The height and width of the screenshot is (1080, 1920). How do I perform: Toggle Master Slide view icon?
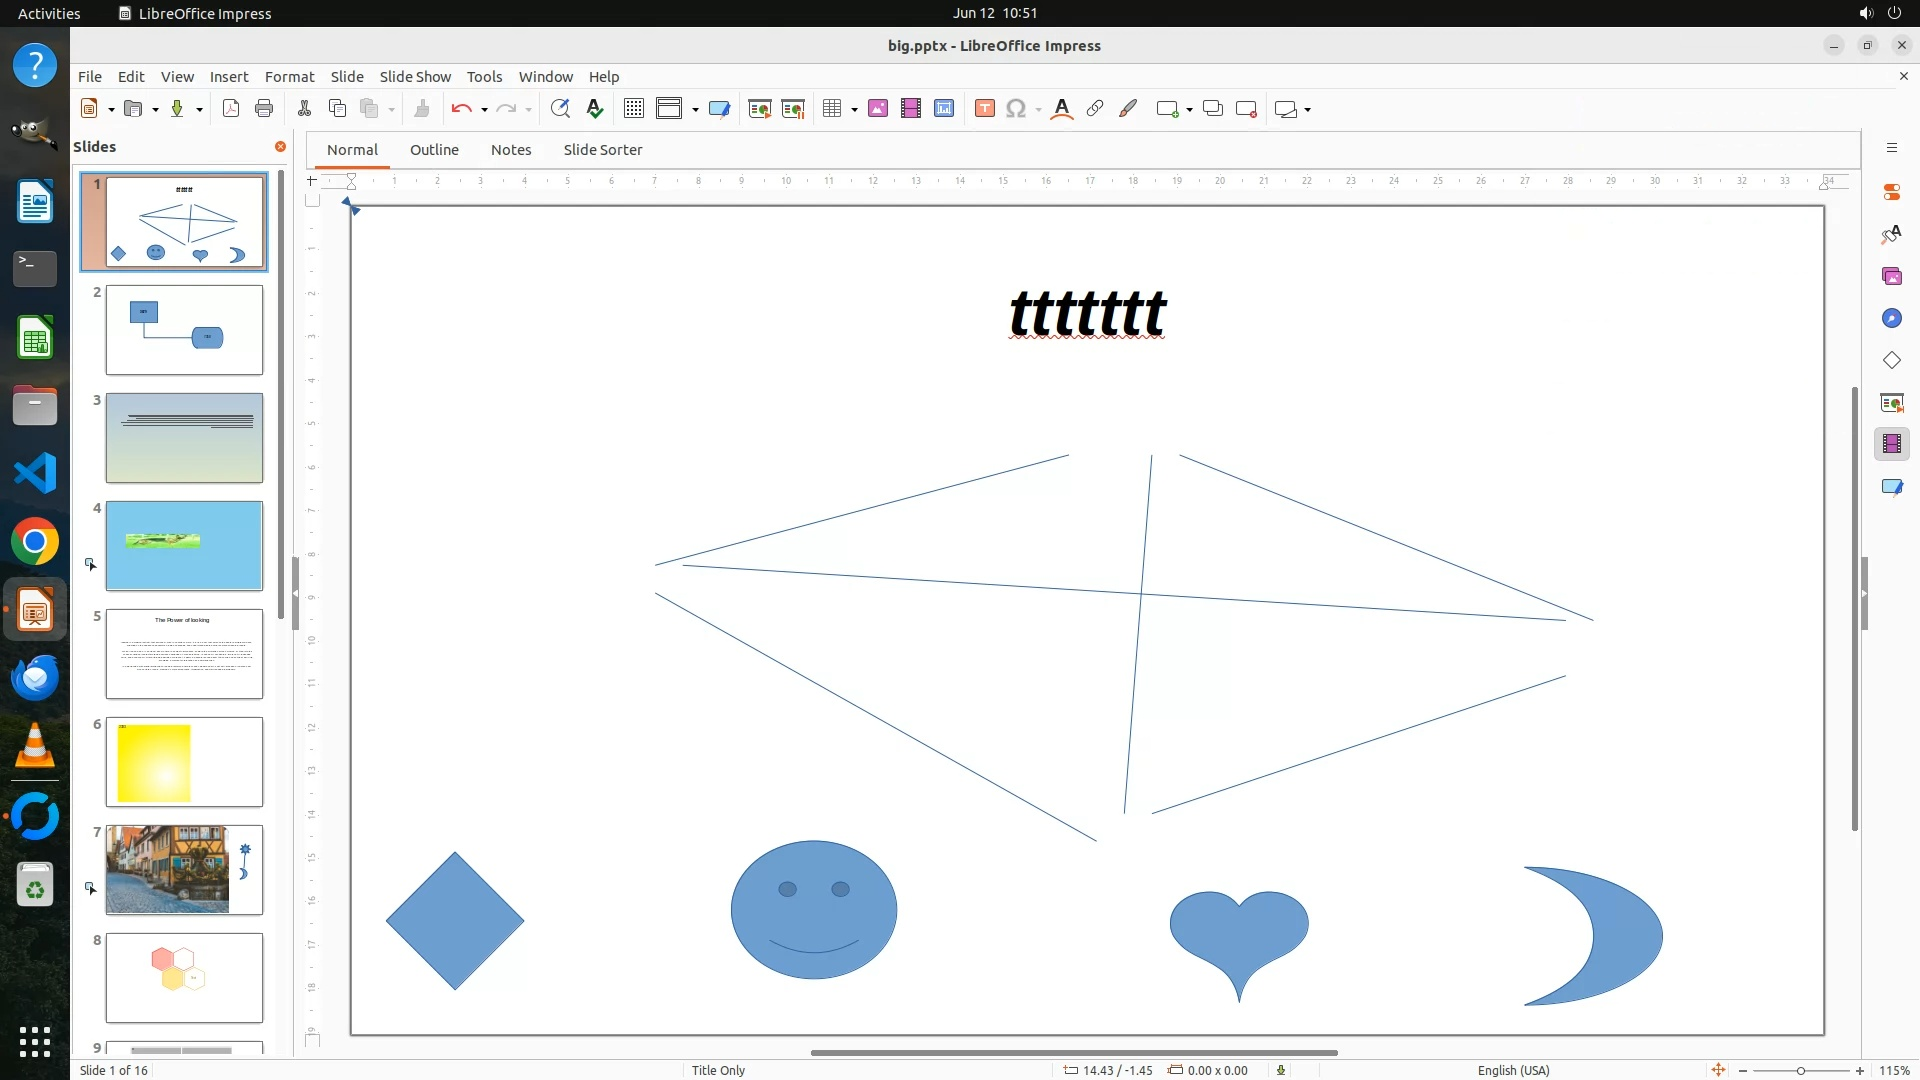[x=719, y=109]
